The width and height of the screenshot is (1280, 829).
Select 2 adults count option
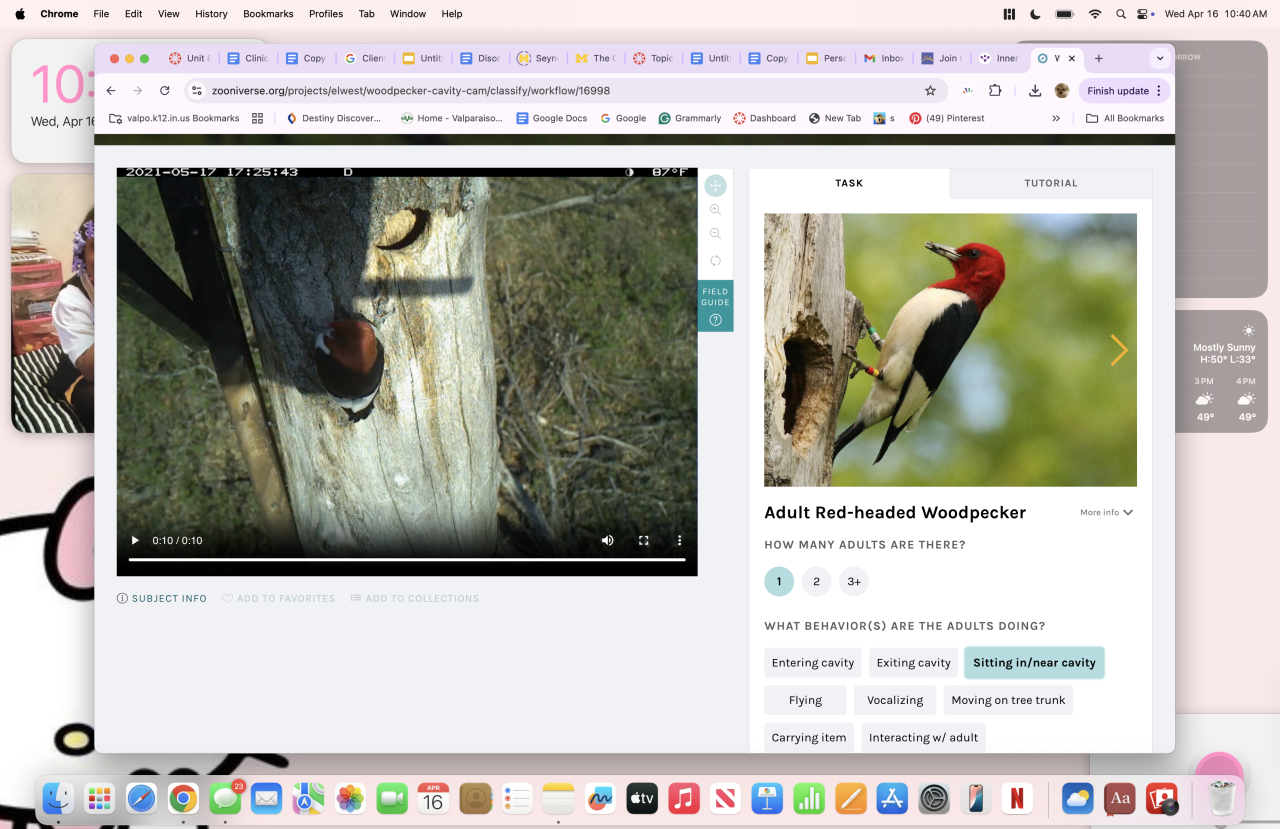(x=816, y=581)
